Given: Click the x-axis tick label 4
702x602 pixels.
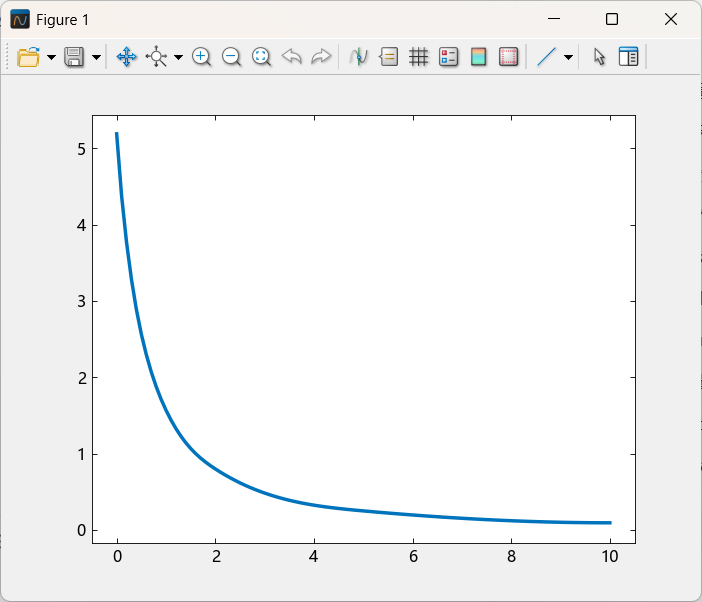Looking at the screenshot, I should point(314,556).
